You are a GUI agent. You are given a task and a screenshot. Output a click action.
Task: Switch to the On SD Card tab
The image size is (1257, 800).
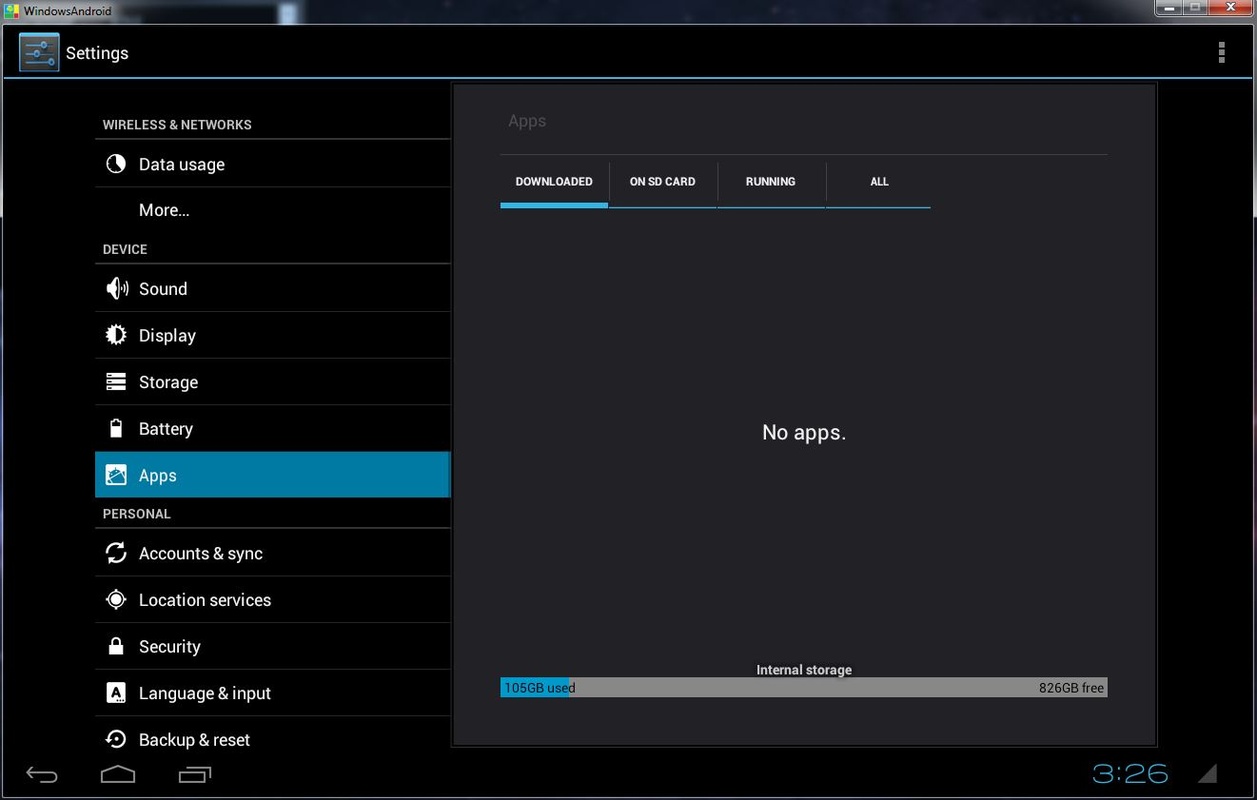[662, 182]
